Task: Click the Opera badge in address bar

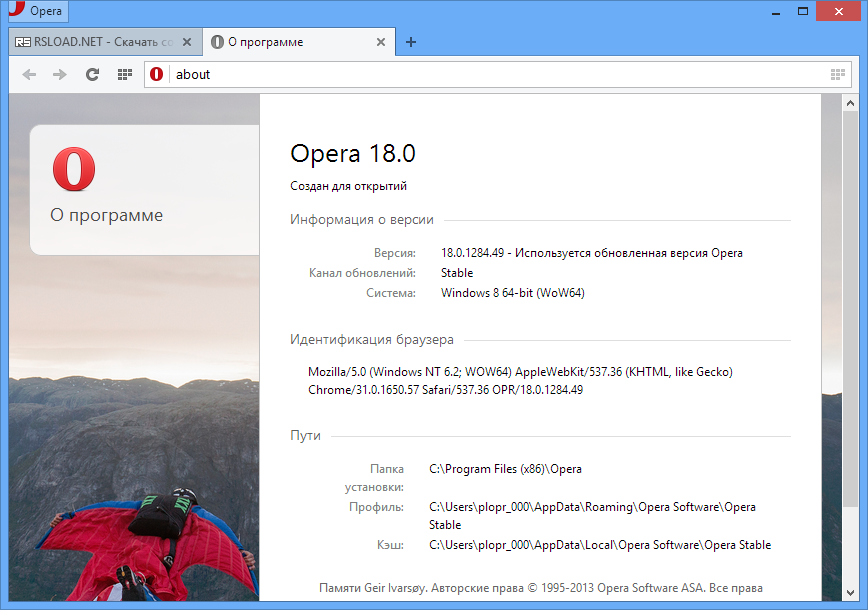Action: [x=157, y=74]
